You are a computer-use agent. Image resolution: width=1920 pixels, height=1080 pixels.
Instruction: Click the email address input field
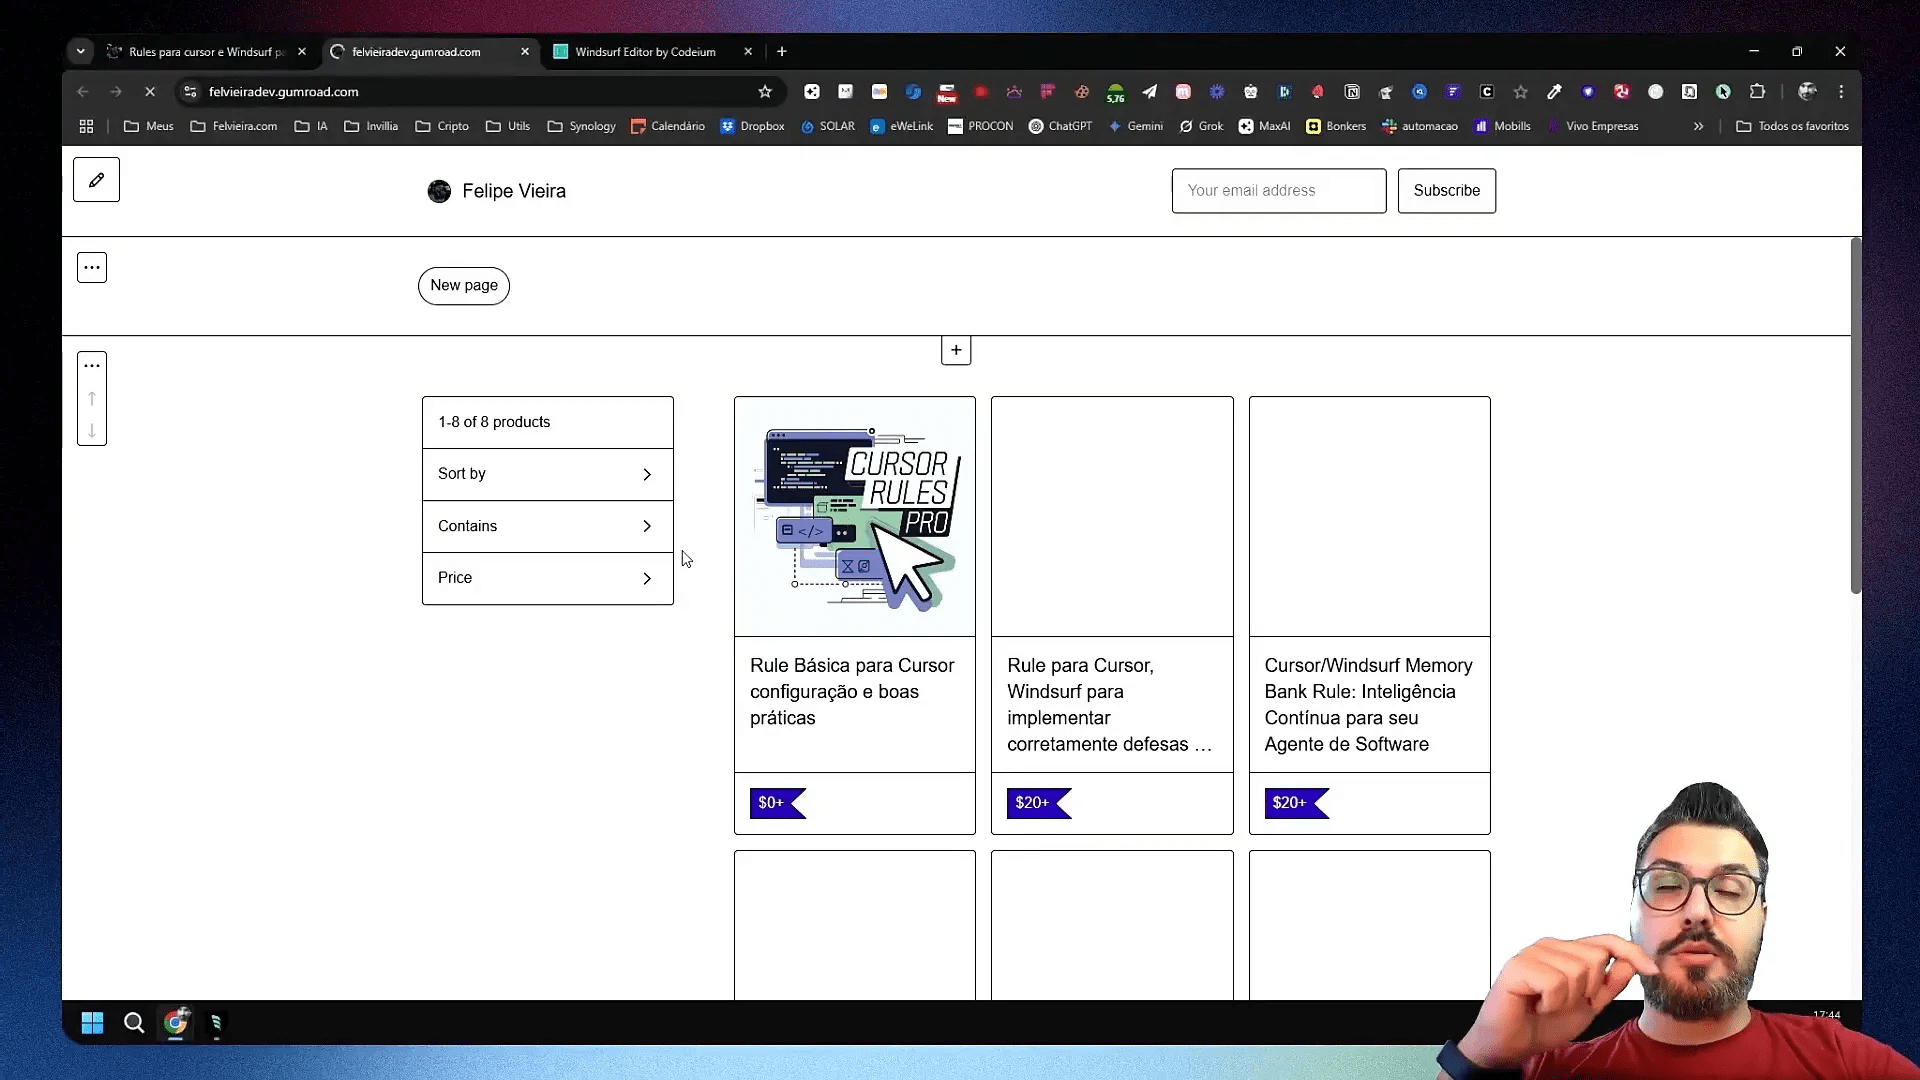pos(1279,190)
